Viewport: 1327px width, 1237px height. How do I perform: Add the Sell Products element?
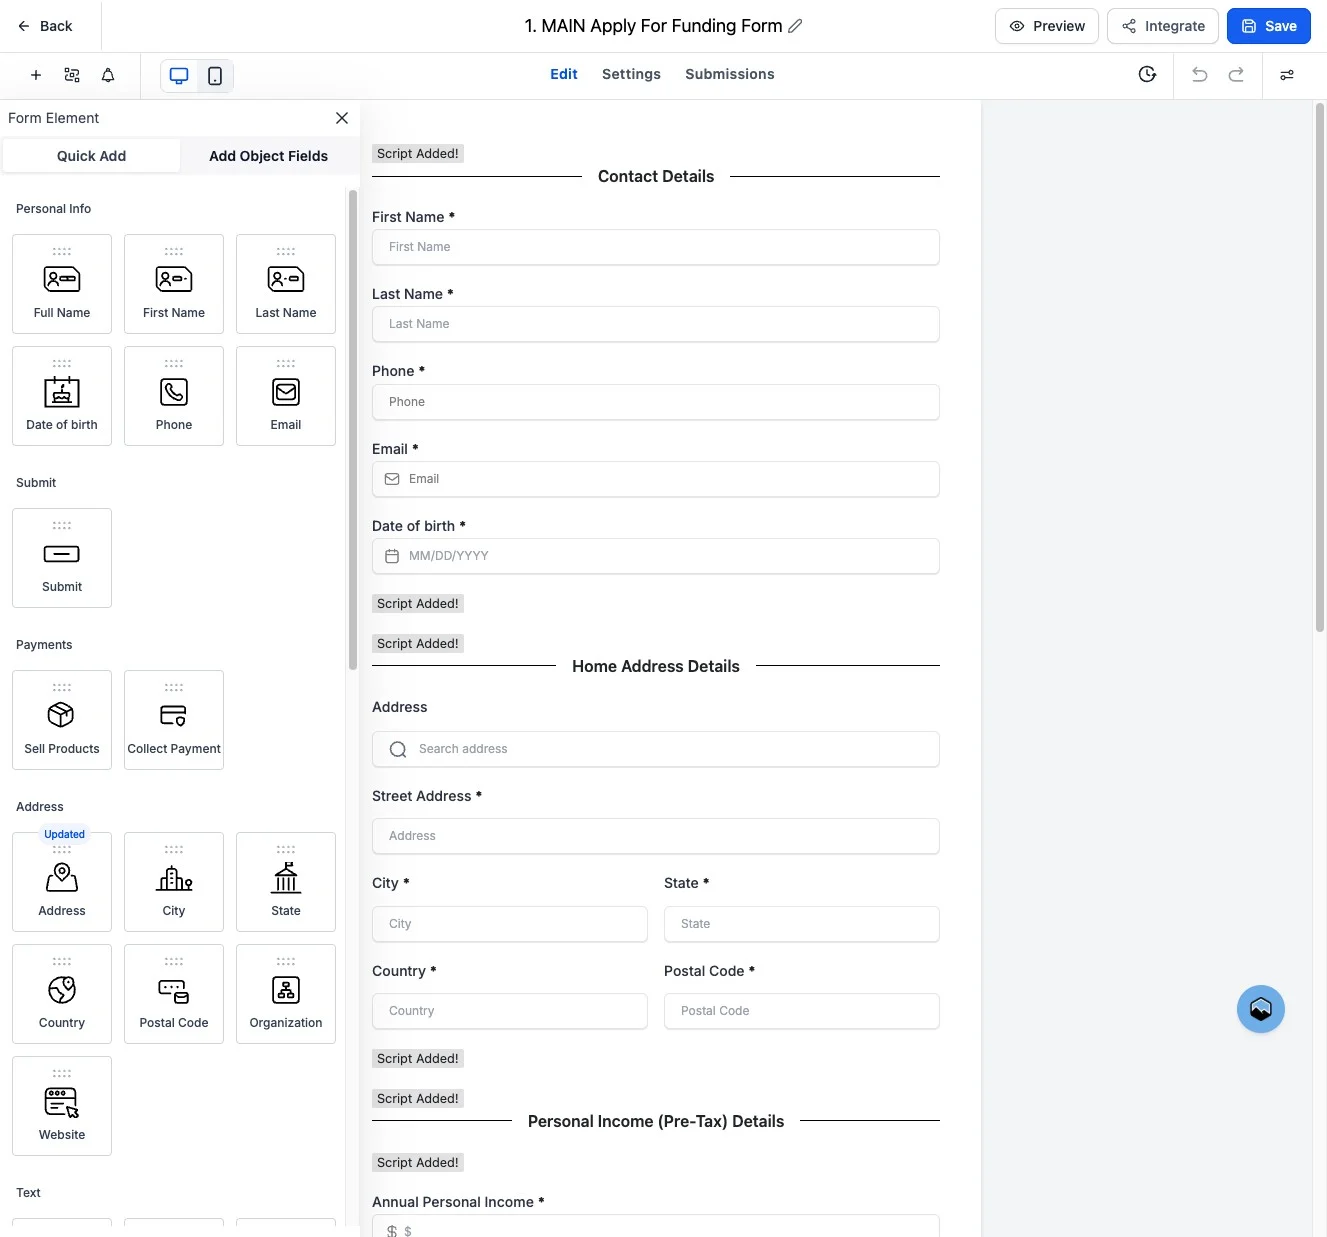(62, 720)
